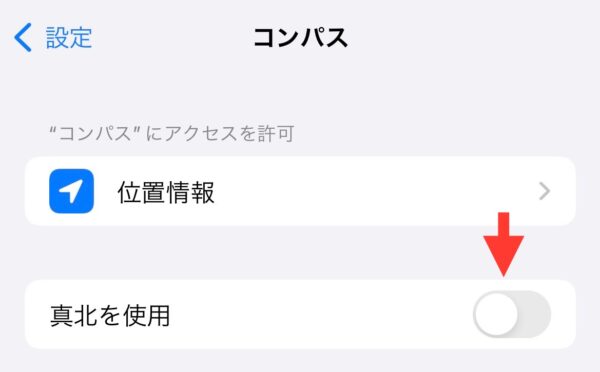Click the 設定 back button text in the navigation bar

(69, 38)
